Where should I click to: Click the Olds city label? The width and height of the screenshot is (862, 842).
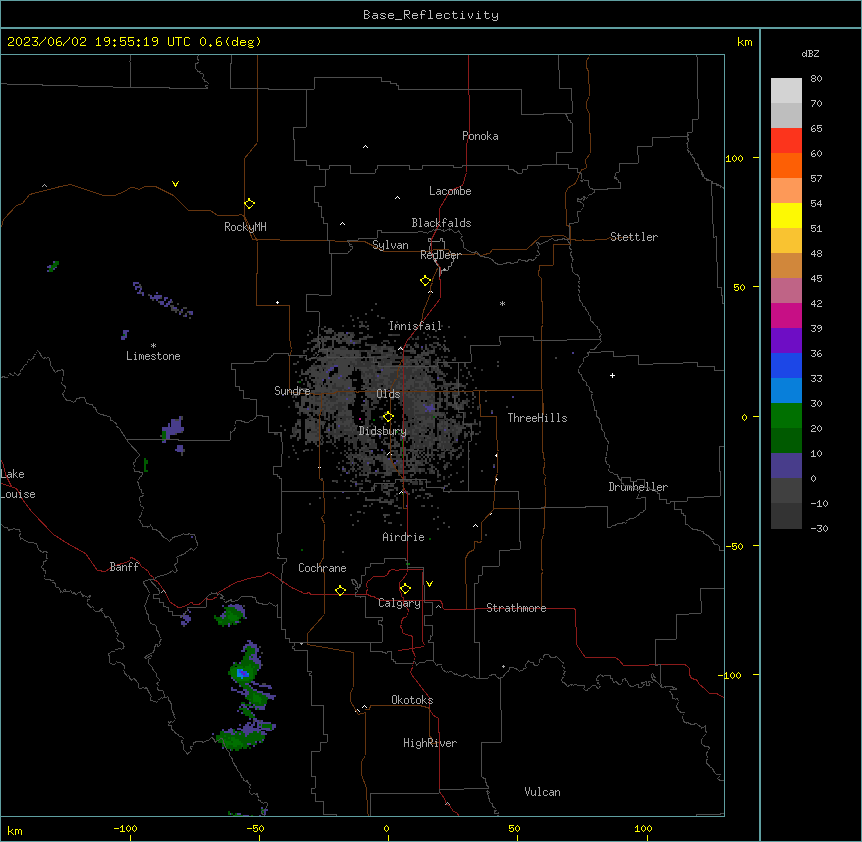click(388, 394)
